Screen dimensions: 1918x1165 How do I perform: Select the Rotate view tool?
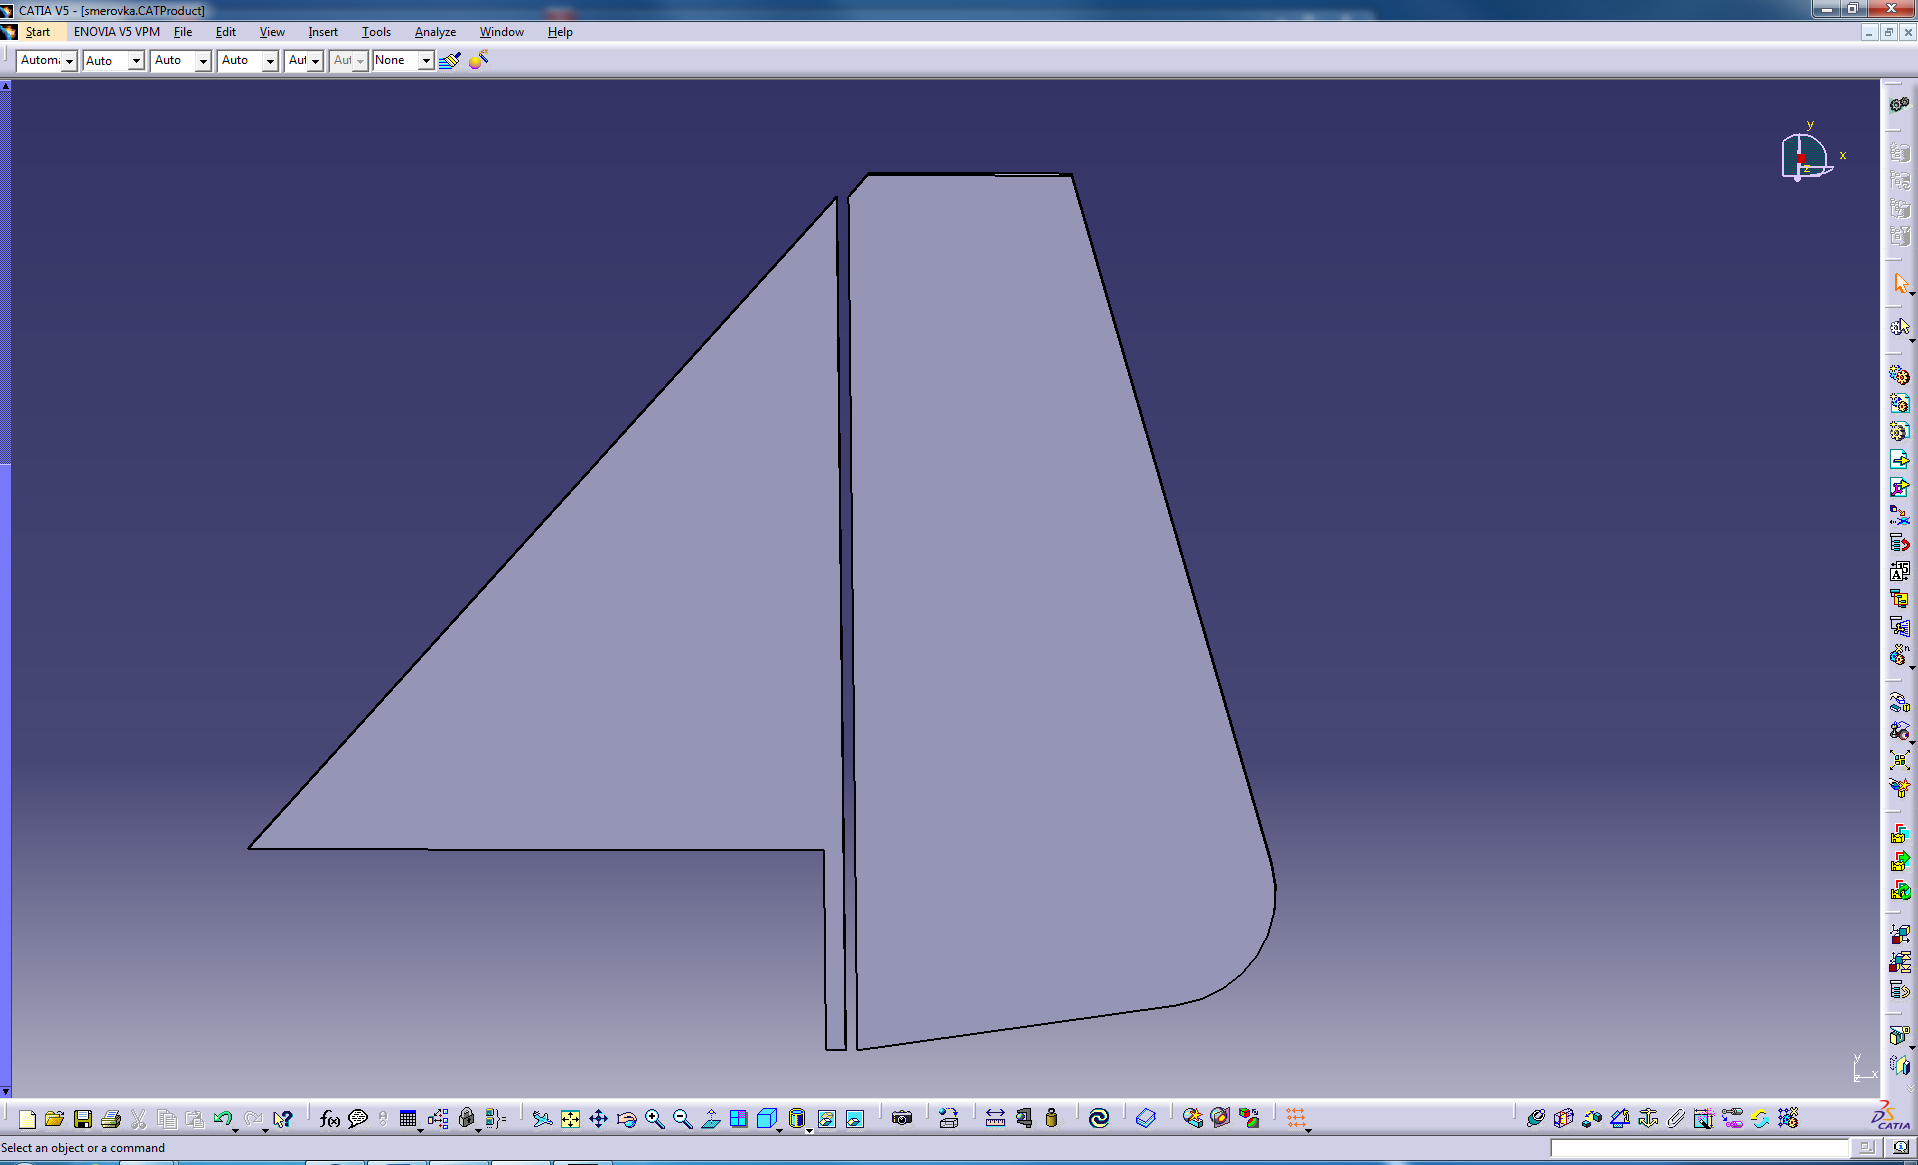coord(626,1119)
